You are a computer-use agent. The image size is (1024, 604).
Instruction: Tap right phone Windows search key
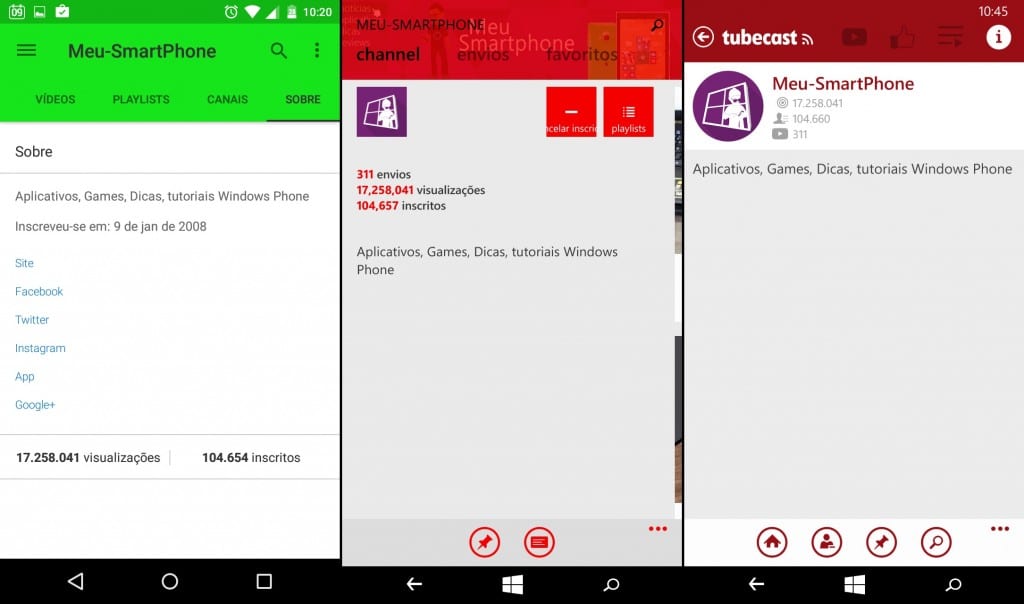pyautogui.click(x=953, y=584)
